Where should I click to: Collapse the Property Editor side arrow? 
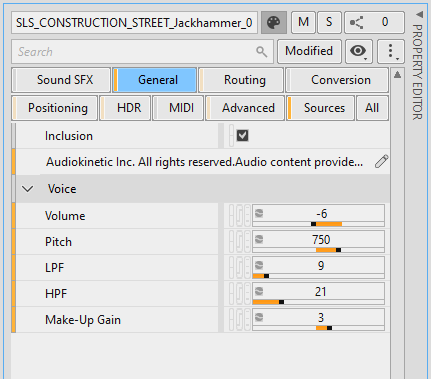click(x=420, y=14)
